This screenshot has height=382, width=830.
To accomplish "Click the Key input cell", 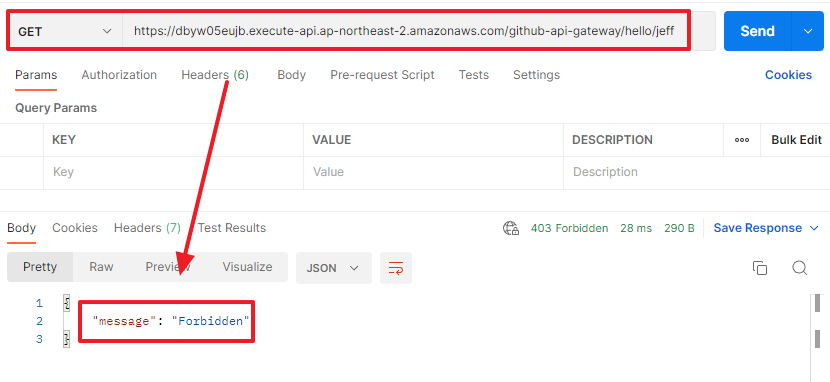I will 174,172.
